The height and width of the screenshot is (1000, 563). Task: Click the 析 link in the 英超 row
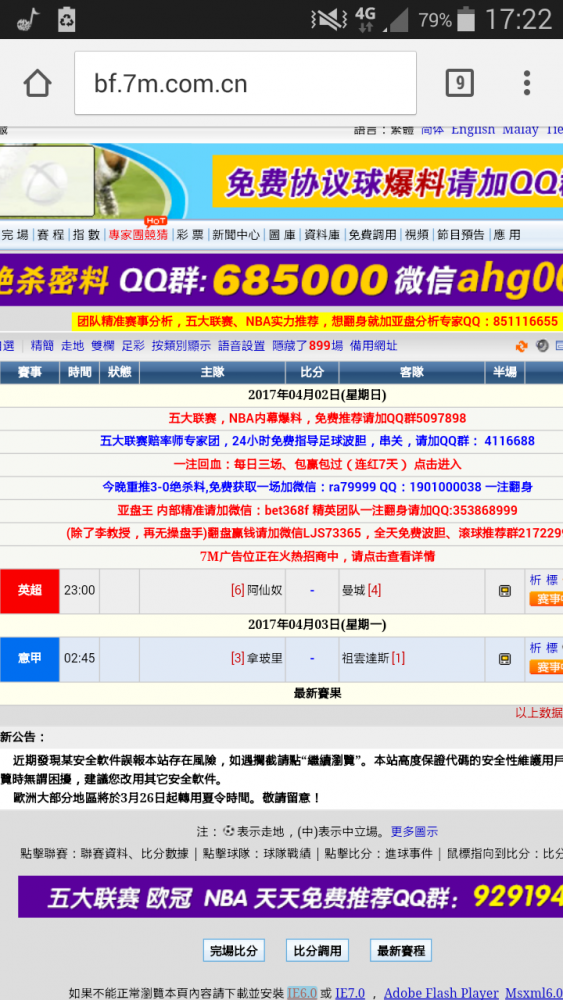pos(535,580)
